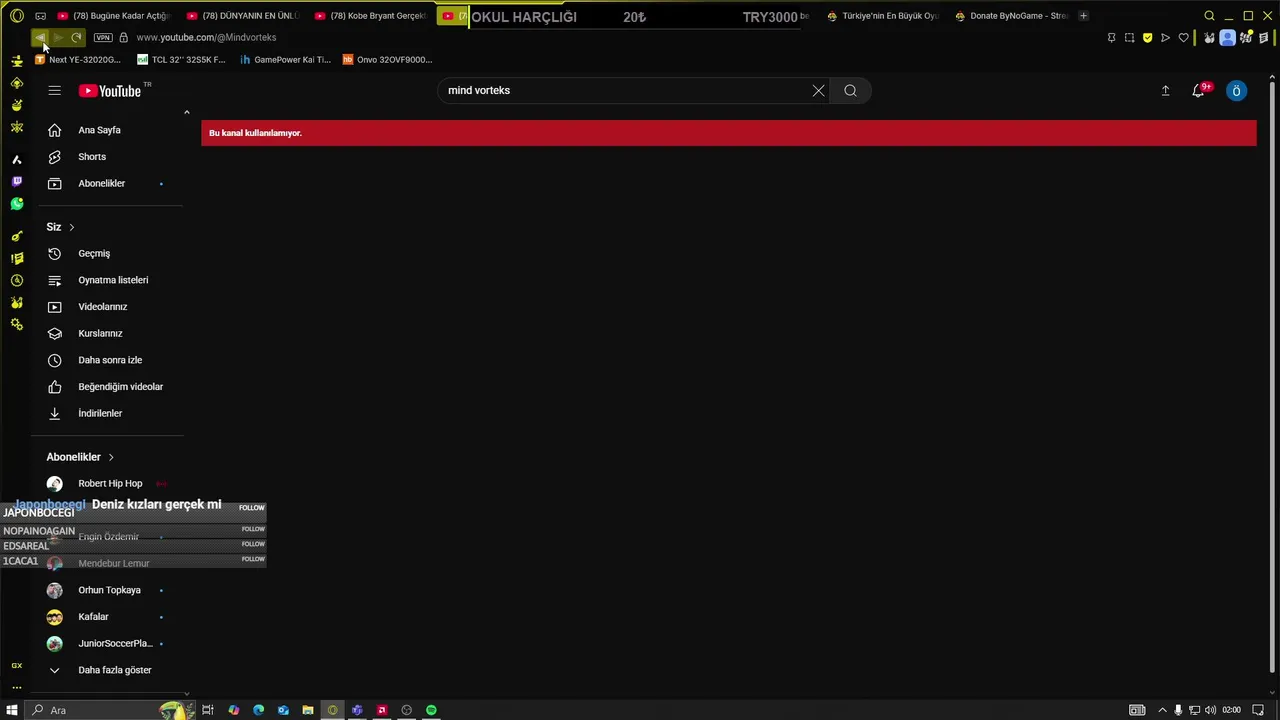Viewport: 1280px width, 720px height.
Task: Open Spotify from taskbar
Action: click(x=431, y=710)
